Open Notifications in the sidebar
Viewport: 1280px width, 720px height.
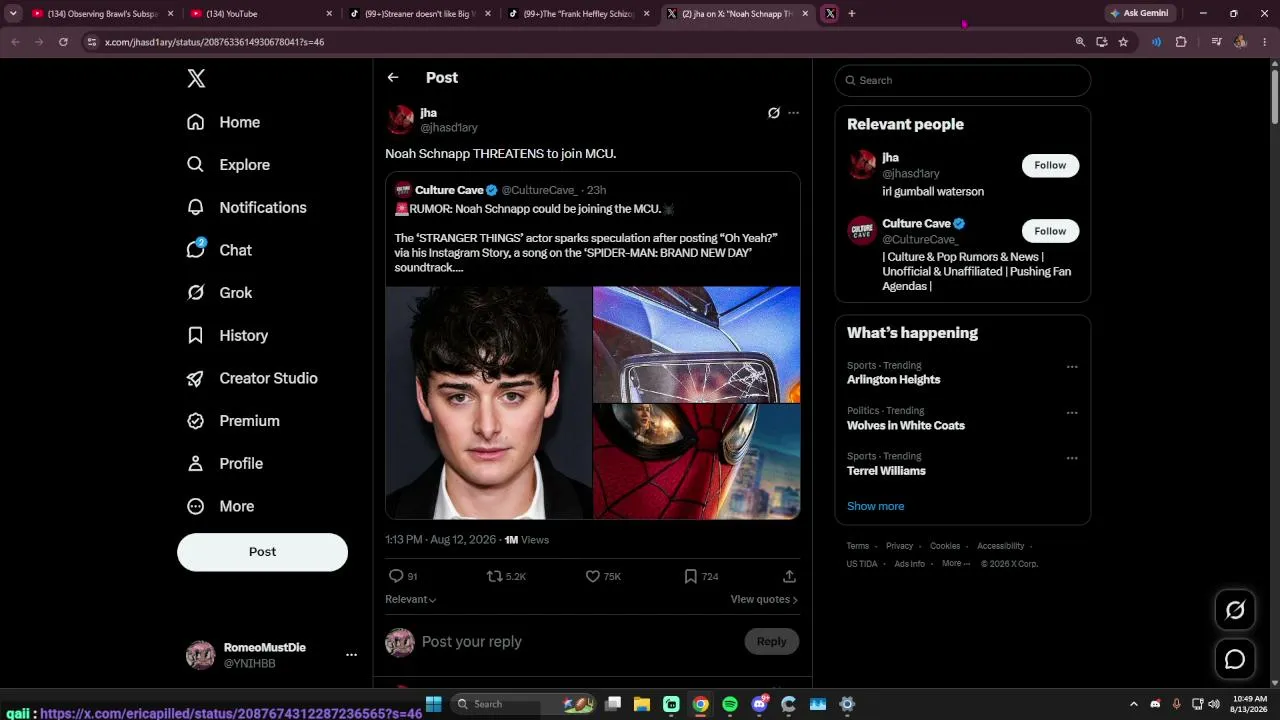coord(246,207)
